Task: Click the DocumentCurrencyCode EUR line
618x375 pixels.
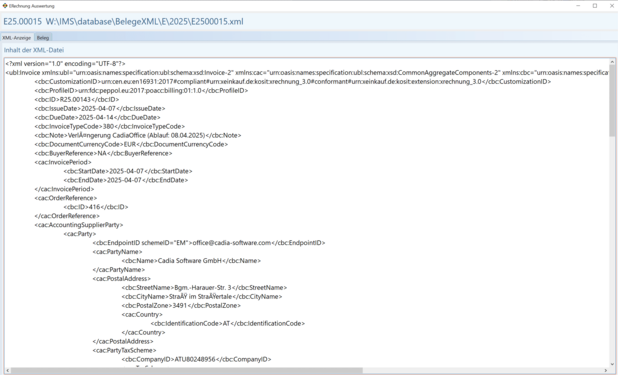Action: click(x=131, y=144)
